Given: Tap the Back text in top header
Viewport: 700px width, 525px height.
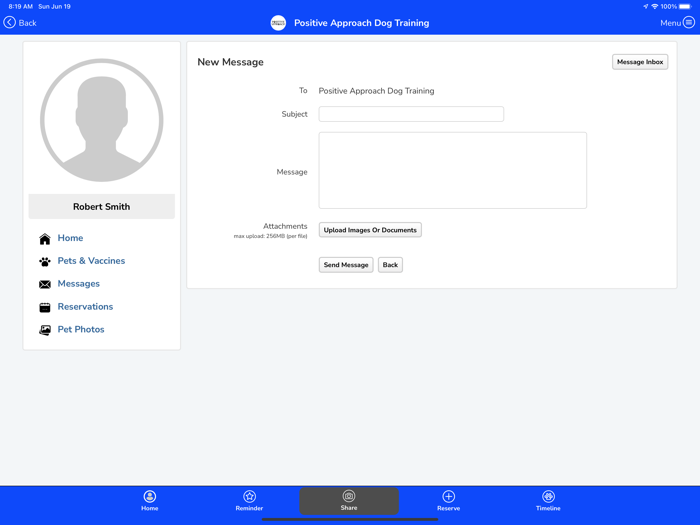Looking at the screenshot, I should 27,23.
